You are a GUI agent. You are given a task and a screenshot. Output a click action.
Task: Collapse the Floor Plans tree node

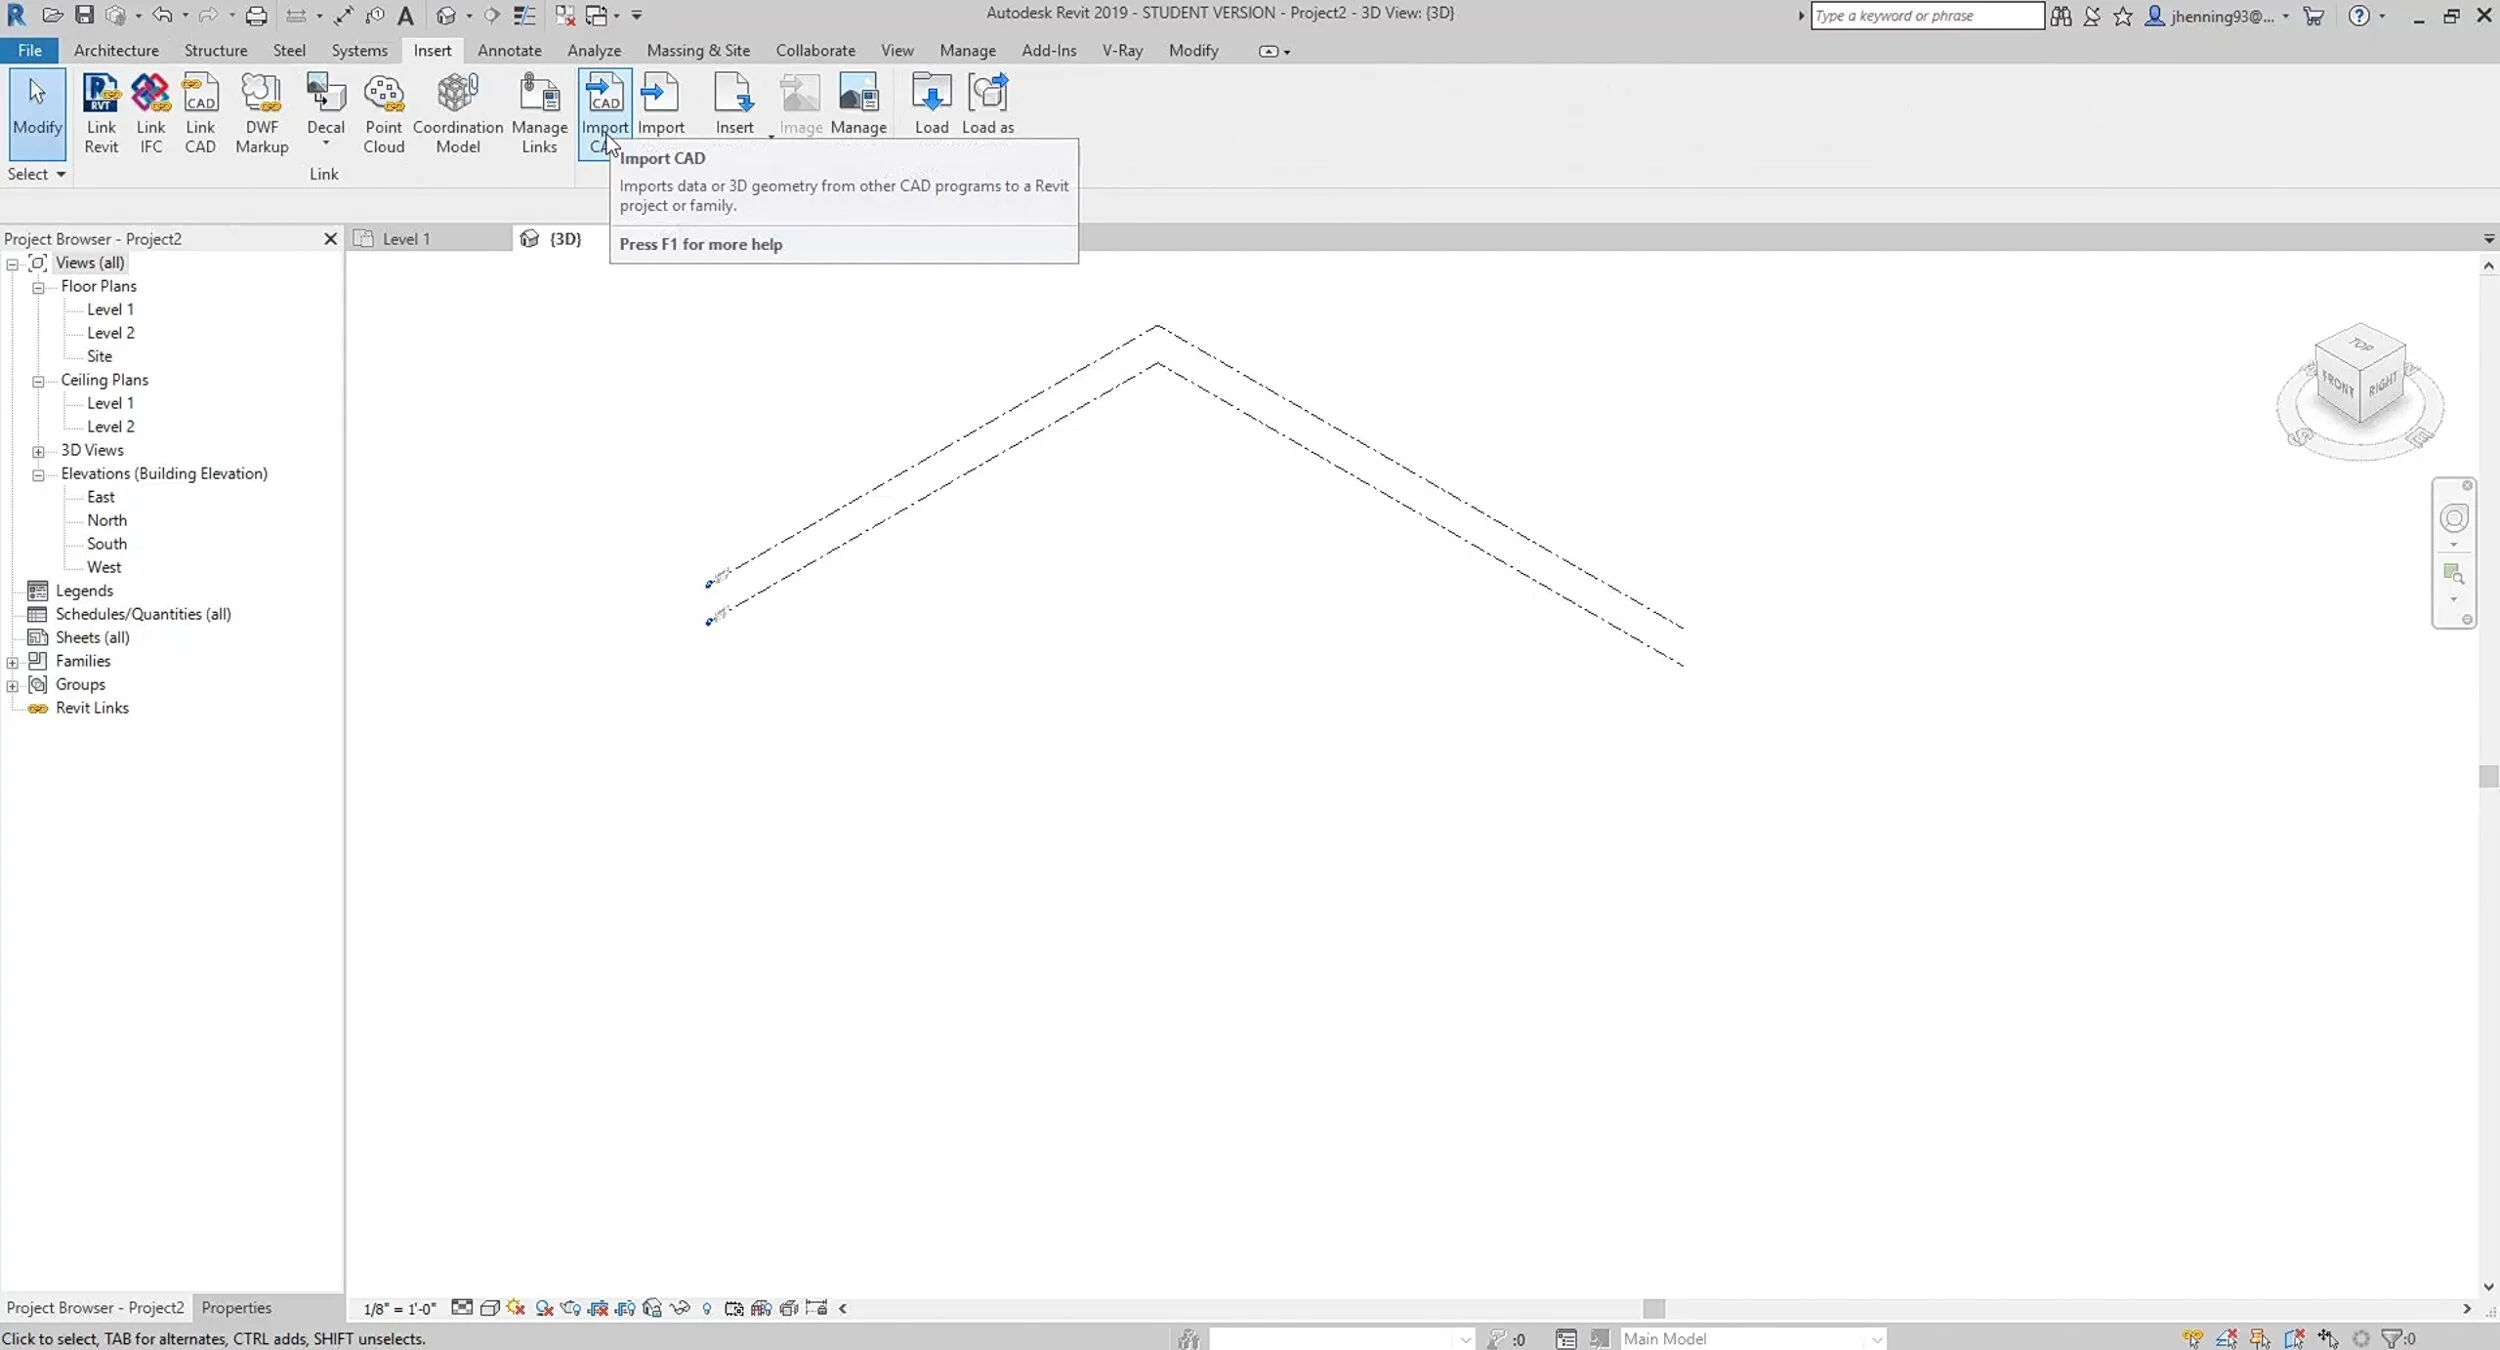click(38, 288)
